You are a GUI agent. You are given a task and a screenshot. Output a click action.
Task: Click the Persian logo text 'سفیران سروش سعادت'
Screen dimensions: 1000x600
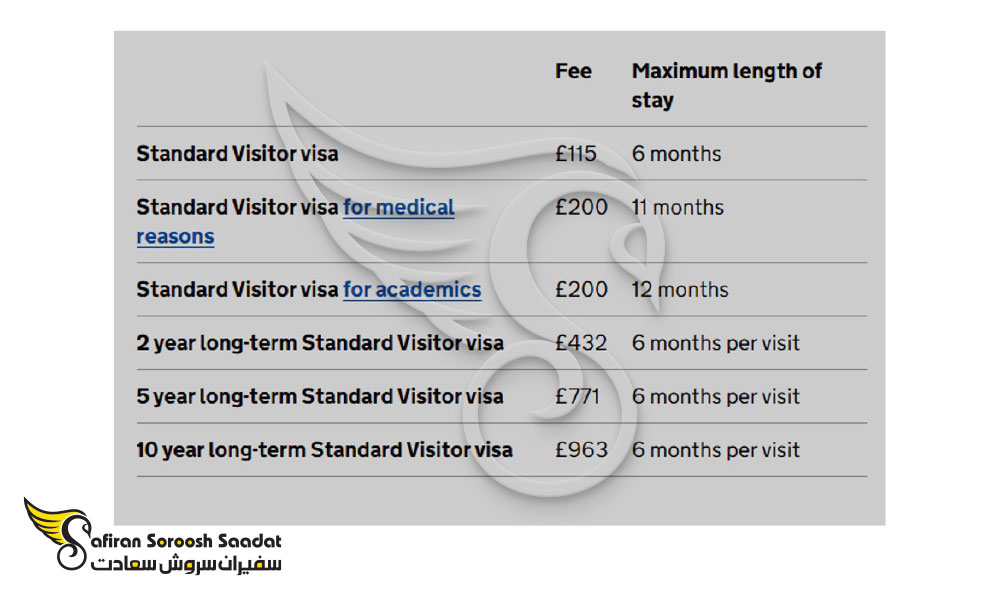point(186,564)
